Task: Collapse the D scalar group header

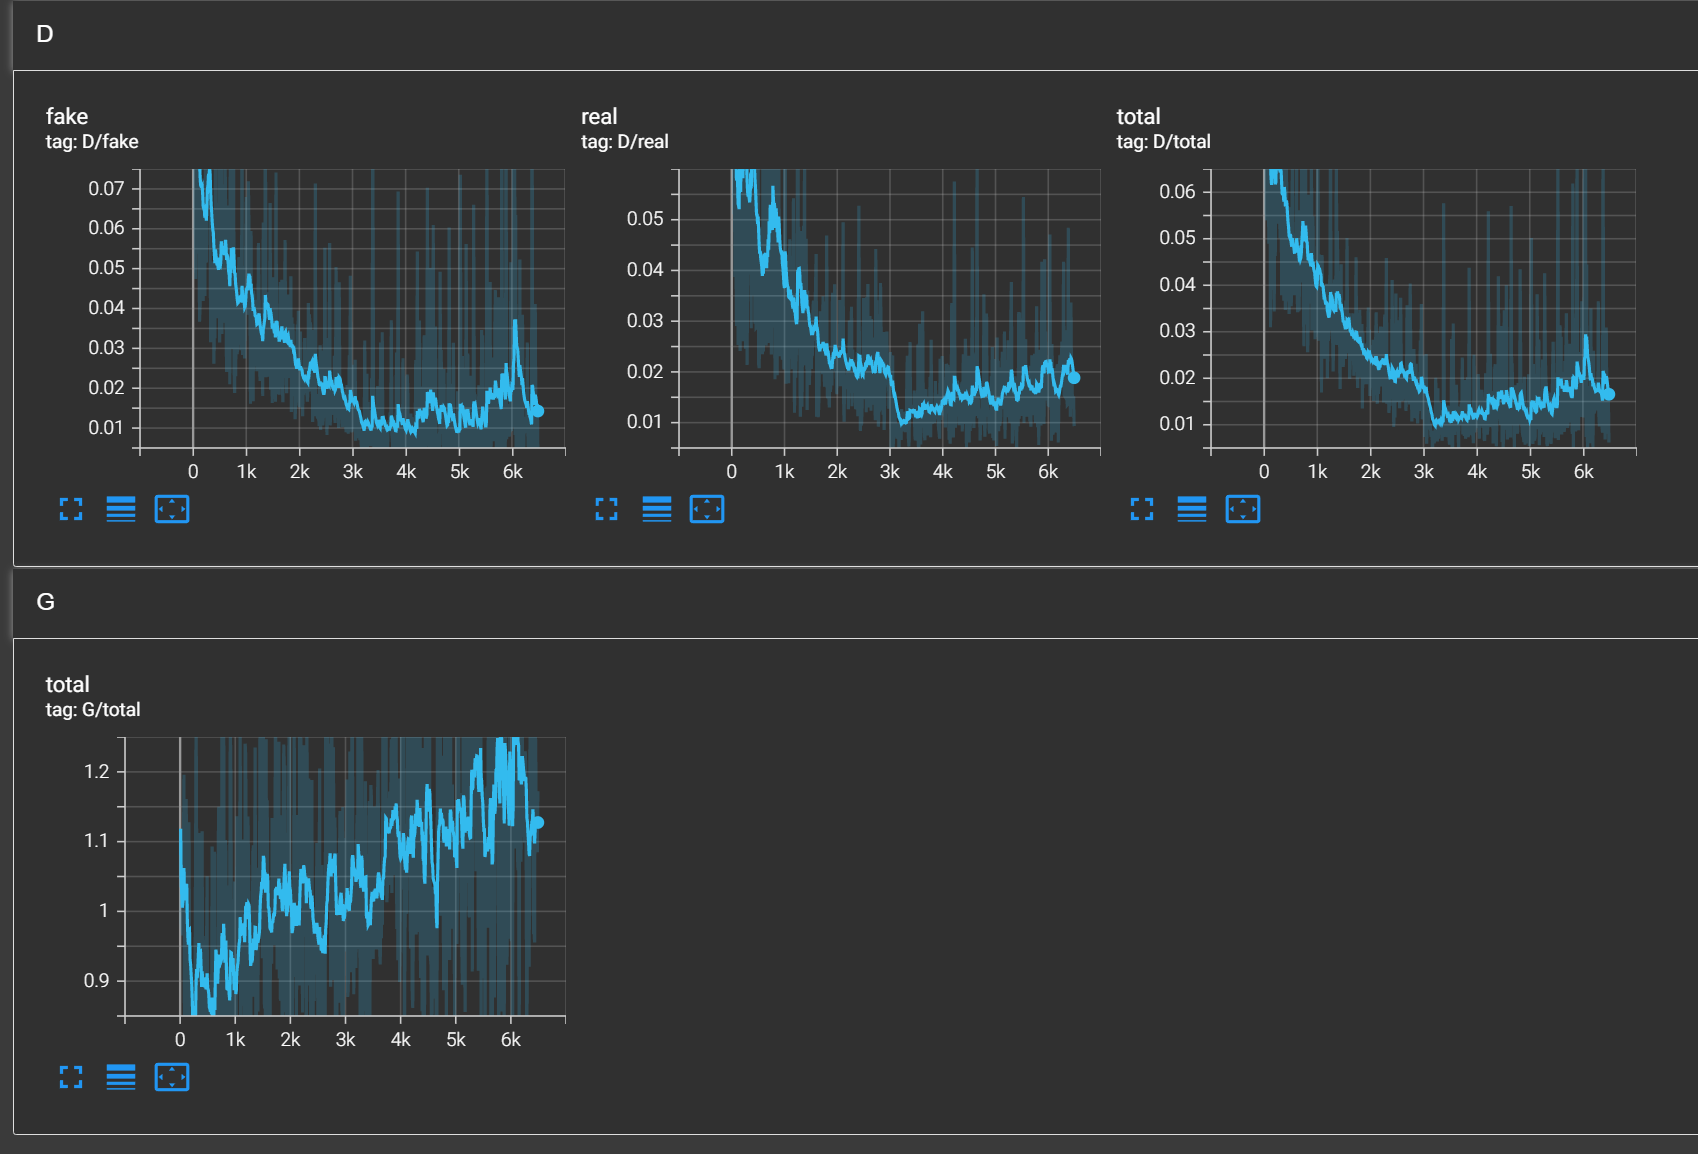Action: (855, 35)
